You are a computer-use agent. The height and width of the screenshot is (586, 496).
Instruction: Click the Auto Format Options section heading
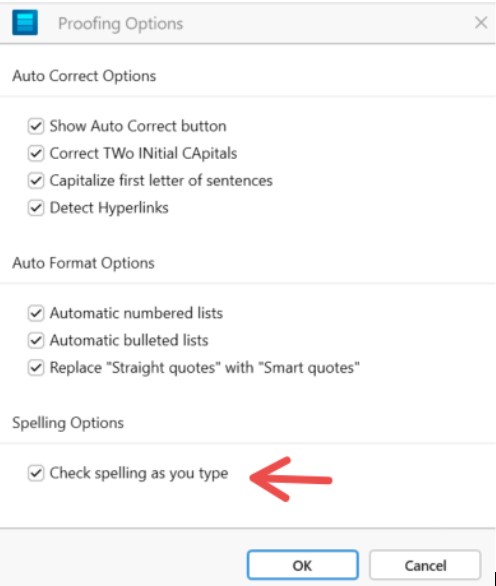pos(83,263)
